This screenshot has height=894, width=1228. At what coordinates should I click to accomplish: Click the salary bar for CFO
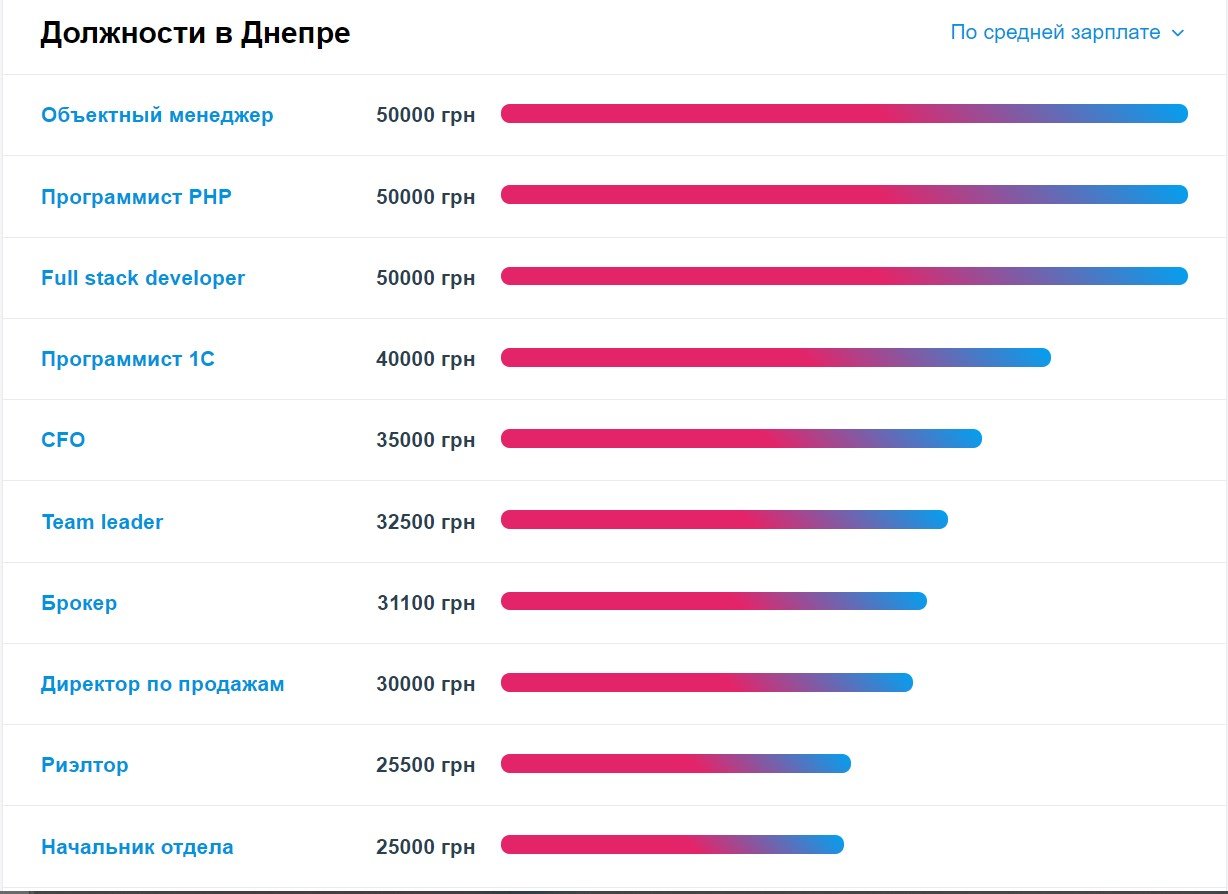741,439
